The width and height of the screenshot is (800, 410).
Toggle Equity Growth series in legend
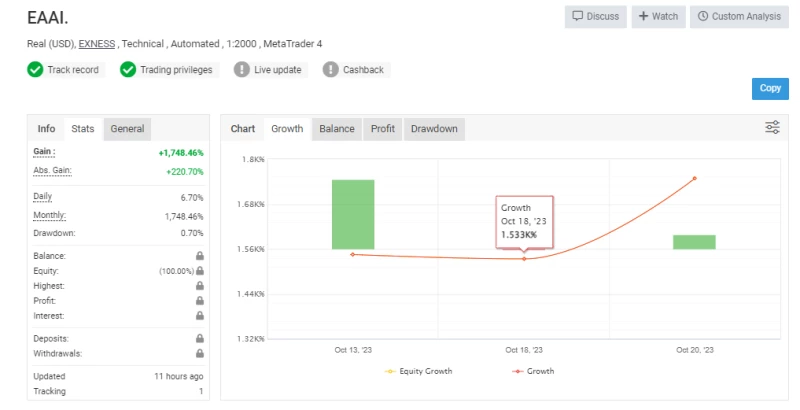[x=418, y=371]
